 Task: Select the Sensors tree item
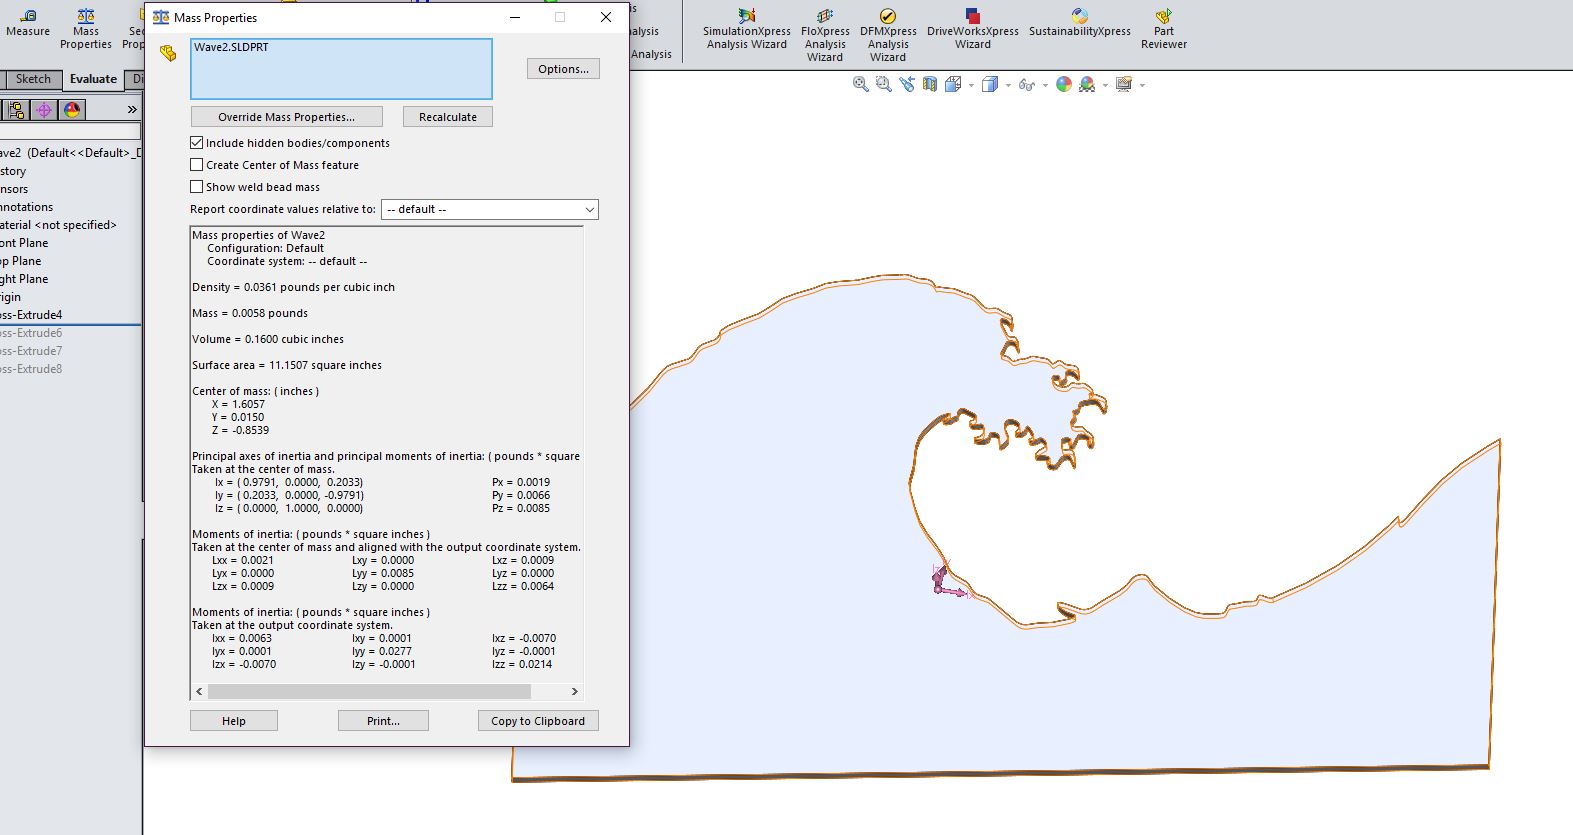[x=14, y=189]
